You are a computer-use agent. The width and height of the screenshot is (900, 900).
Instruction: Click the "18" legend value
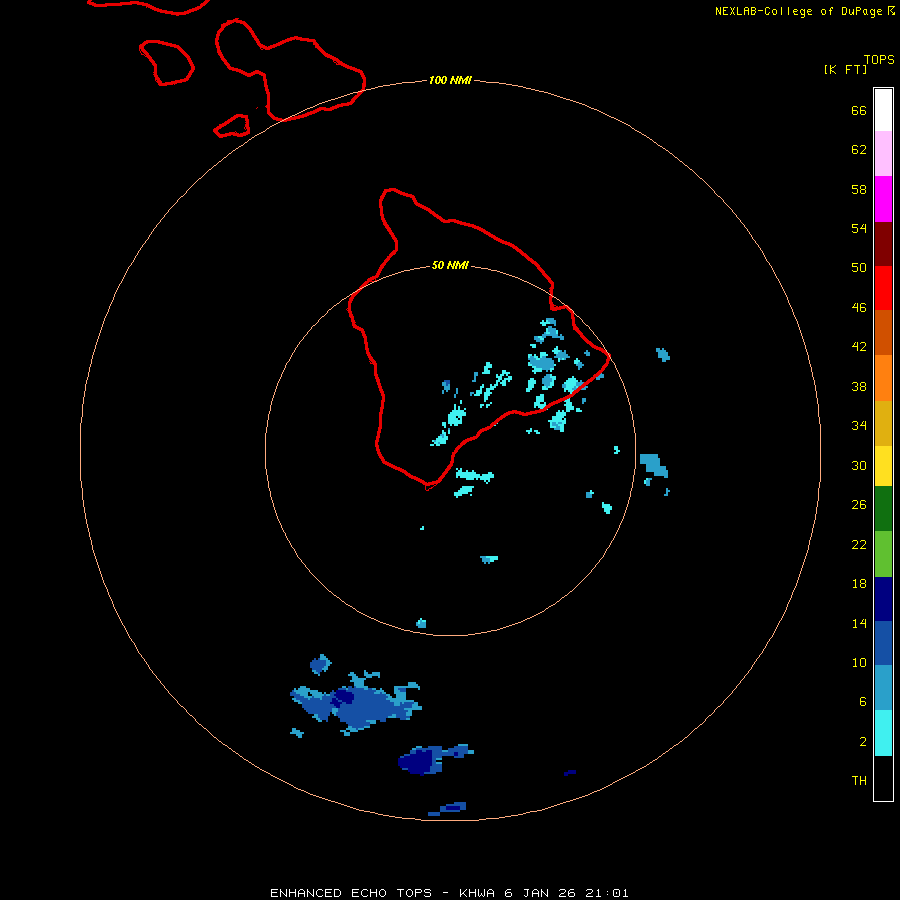point(859,584)
